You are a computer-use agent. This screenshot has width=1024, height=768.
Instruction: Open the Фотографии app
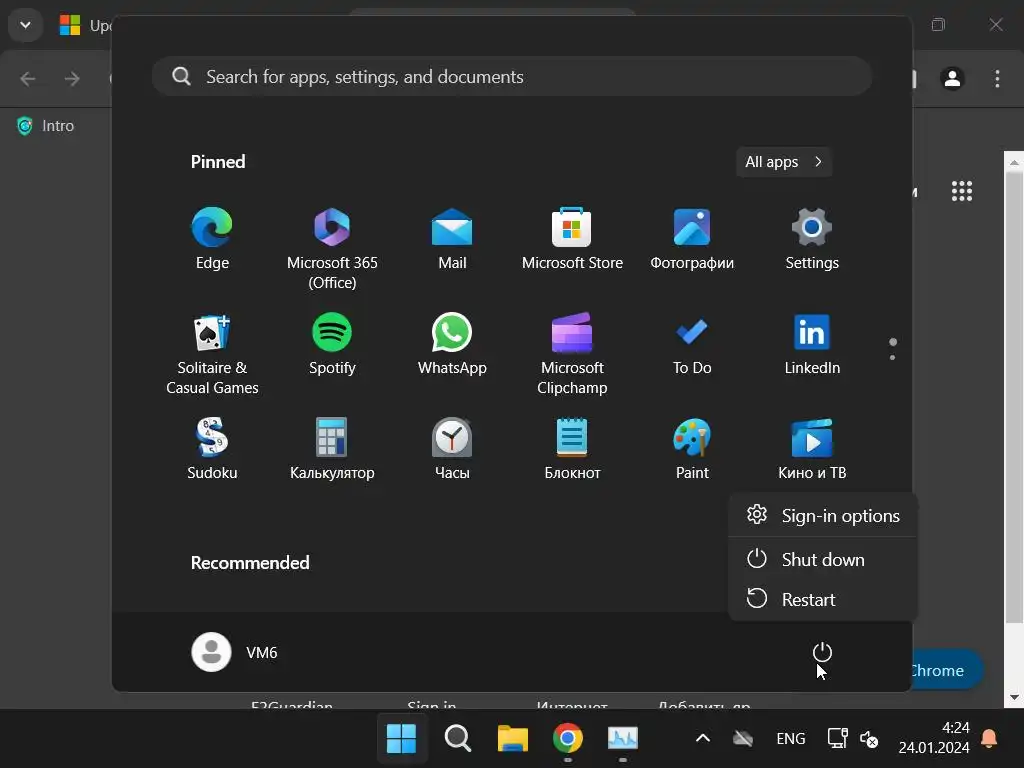(x=692, y=238)
